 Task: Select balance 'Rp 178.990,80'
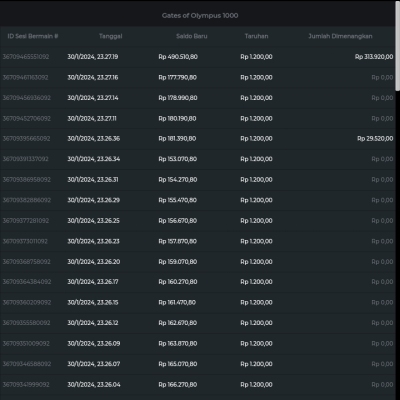(178, 98)
